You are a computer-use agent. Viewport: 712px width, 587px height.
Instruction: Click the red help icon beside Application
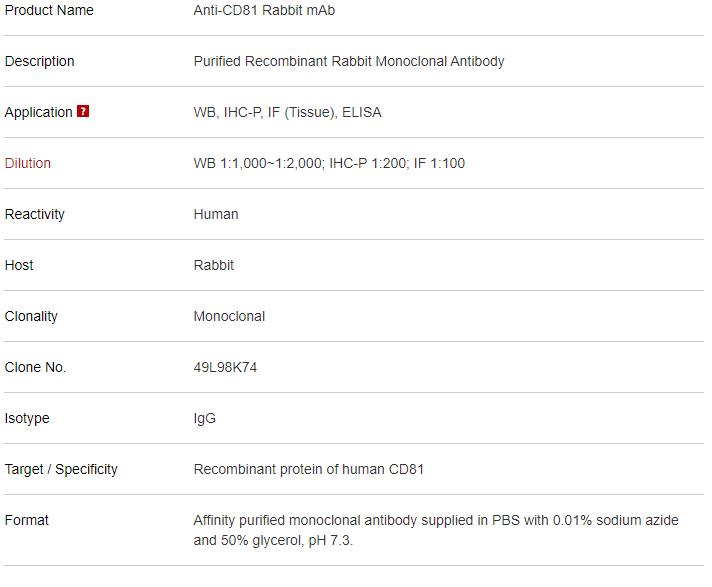pos(83,111)
